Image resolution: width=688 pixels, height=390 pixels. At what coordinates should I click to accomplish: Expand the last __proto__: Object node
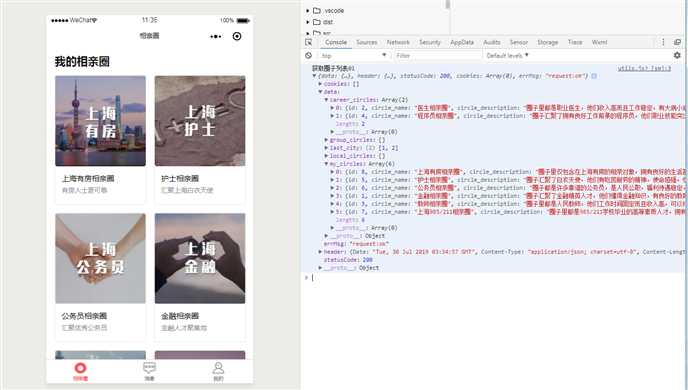point(320,268)
